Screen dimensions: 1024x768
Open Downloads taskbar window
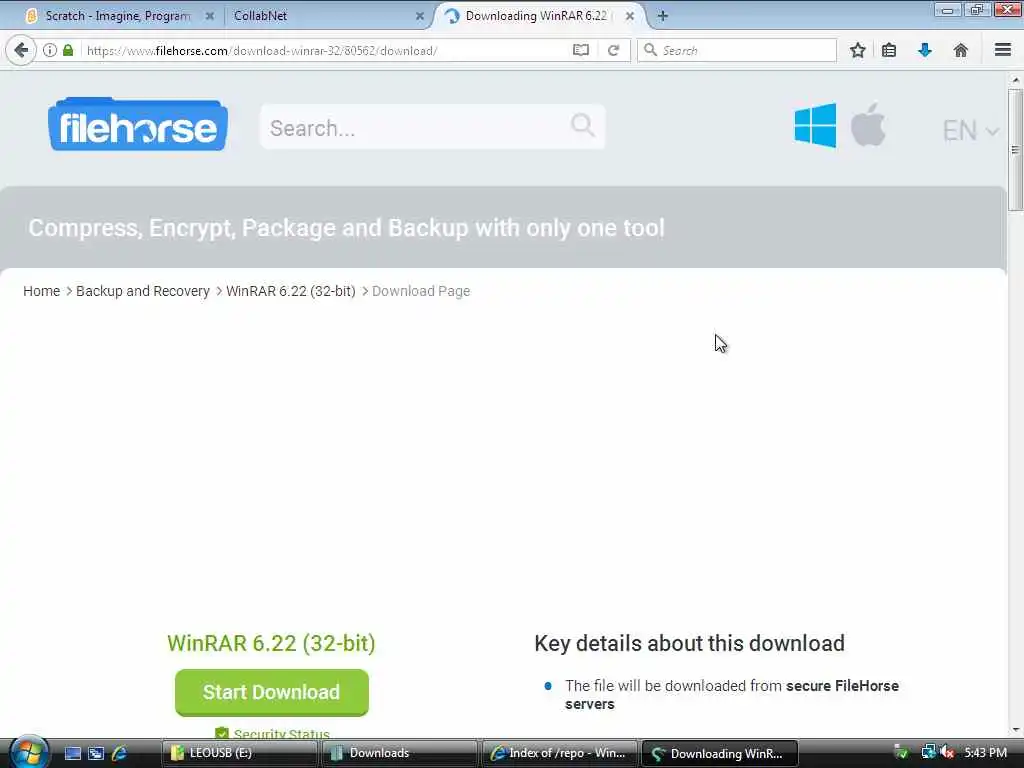[x=399, y=753]
